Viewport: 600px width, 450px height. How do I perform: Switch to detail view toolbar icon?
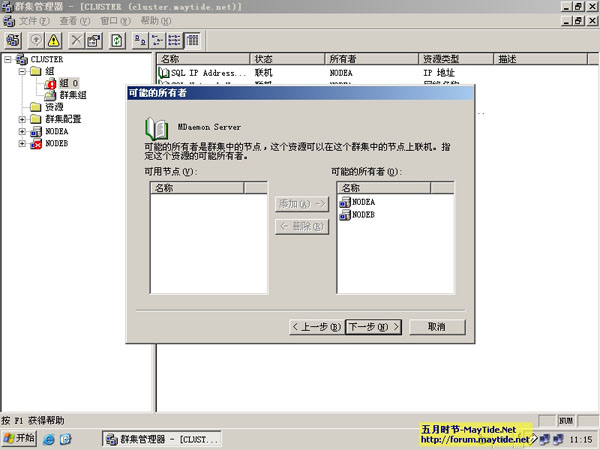pos(192,40)
